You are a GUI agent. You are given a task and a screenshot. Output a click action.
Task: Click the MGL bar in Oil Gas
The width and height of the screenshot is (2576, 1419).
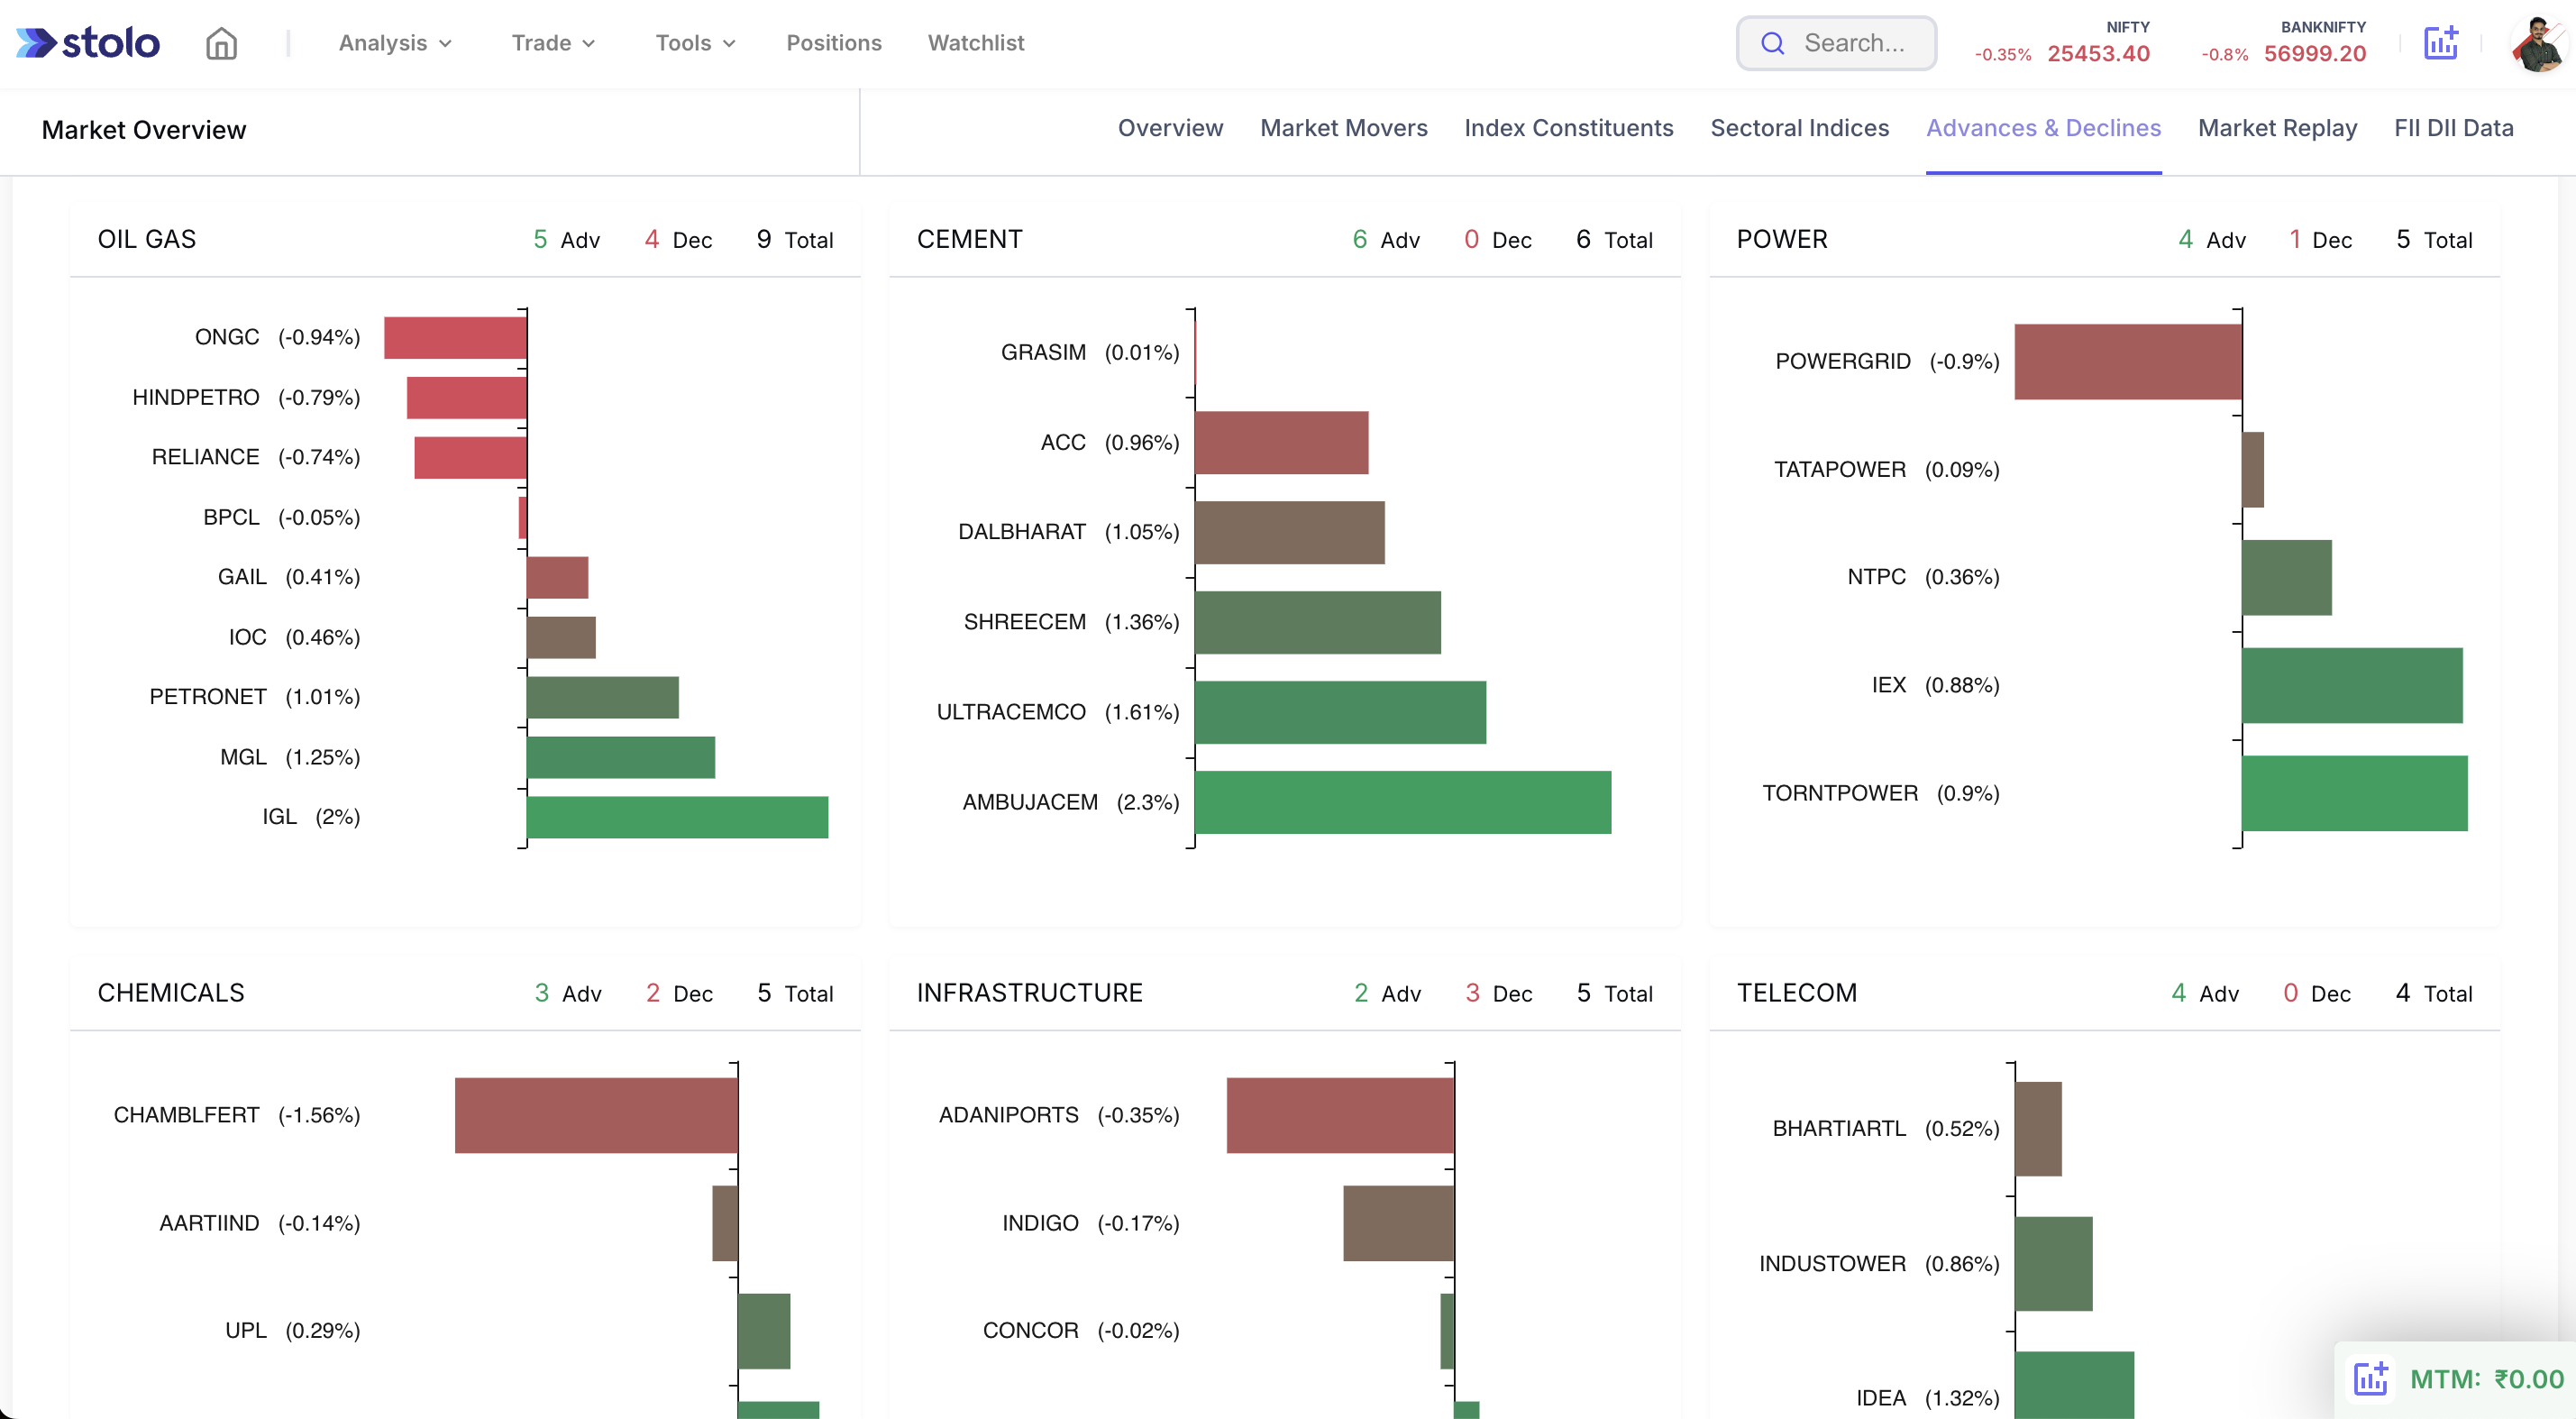pyautogui.click(x=621, y=757)
